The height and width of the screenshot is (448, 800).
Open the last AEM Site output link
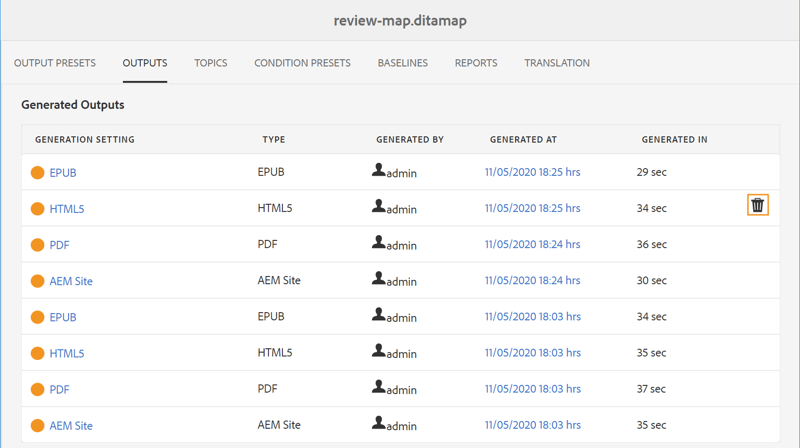[71, 426]
